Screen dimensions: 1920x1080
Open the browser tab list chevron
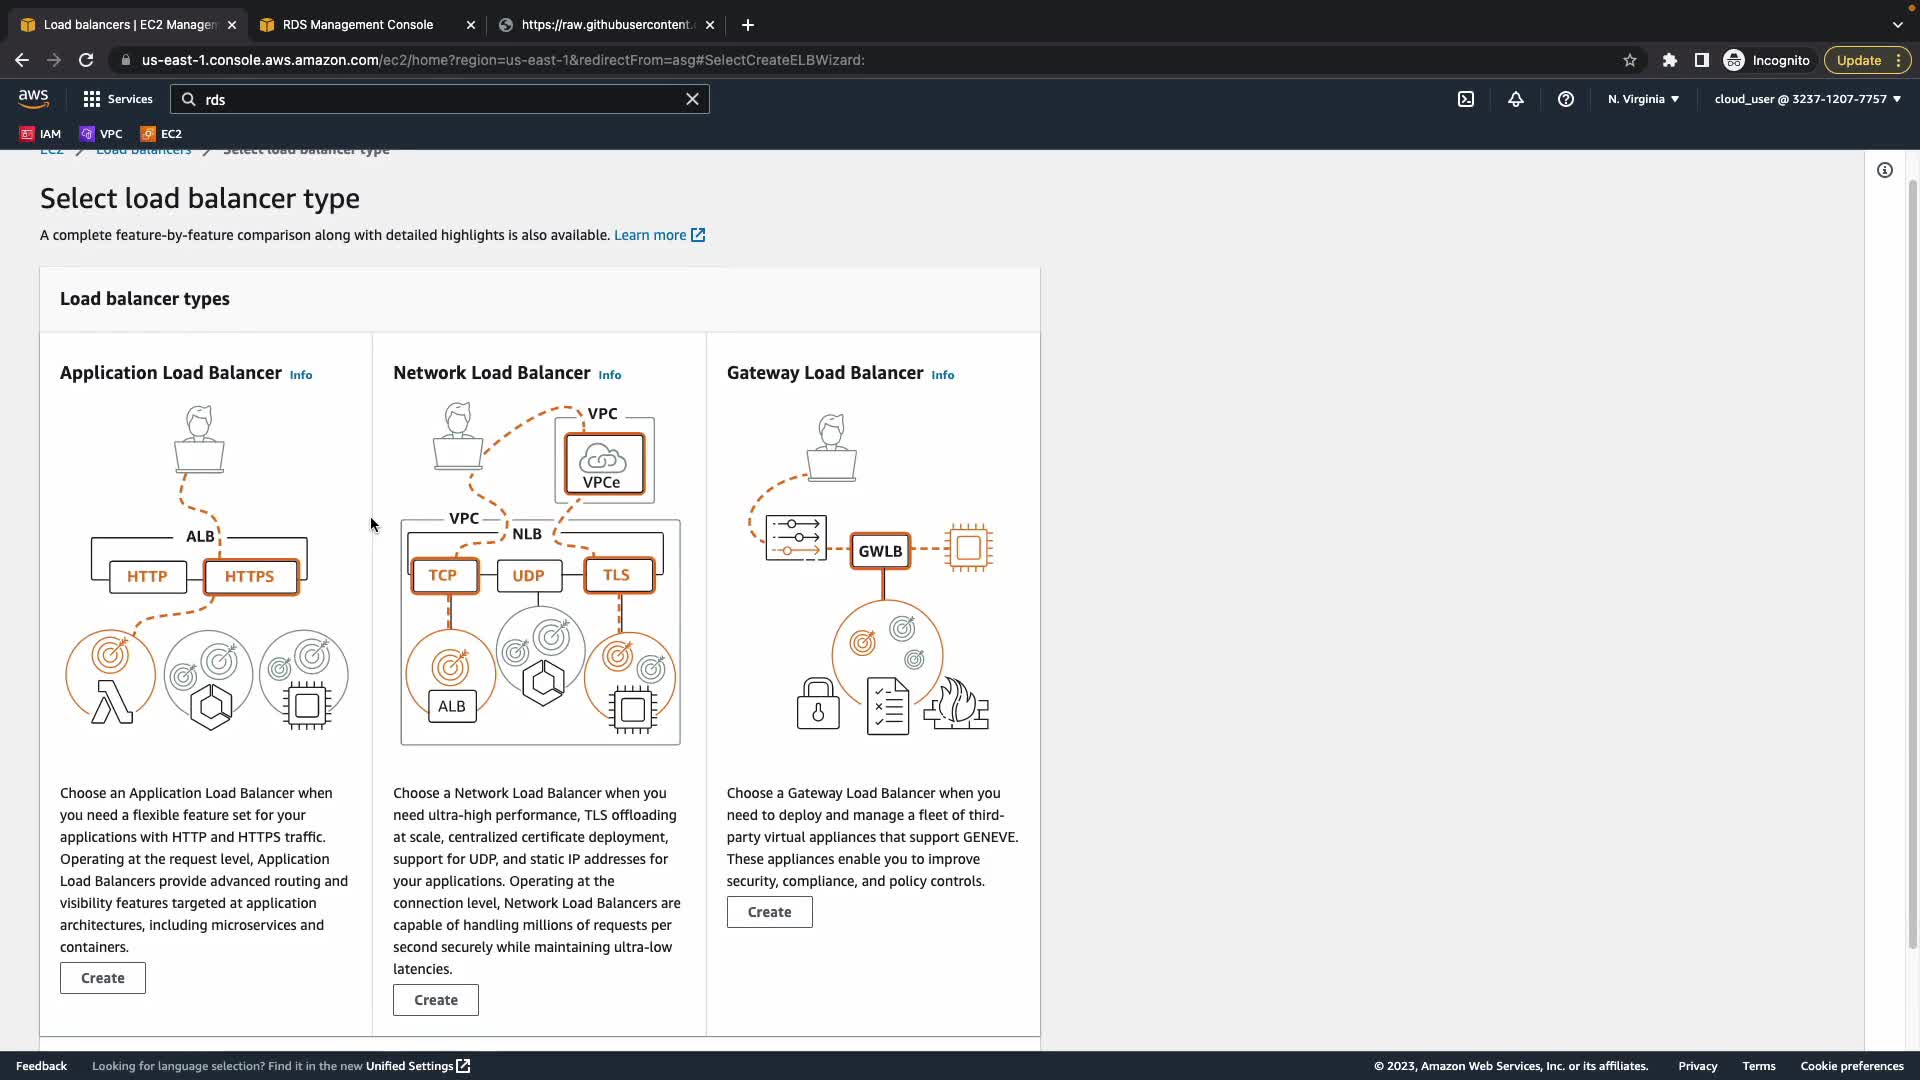1897,24
